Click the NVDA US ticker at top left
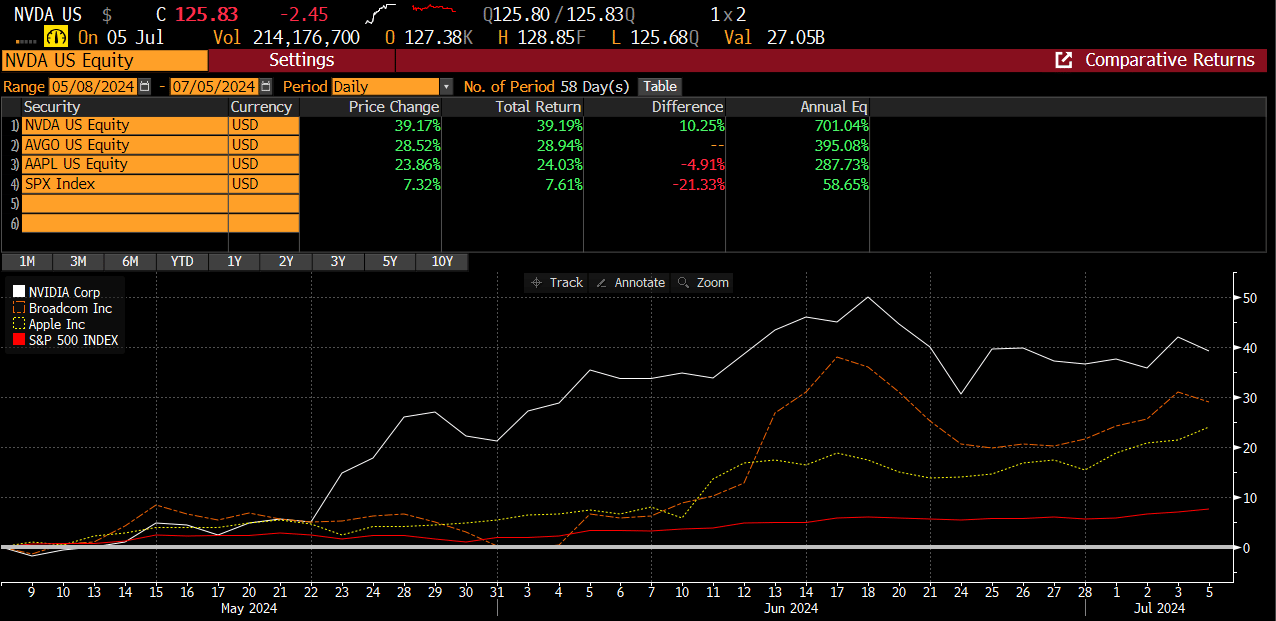The height and width of the screenshot is (621, 1276). [x=47, y=15]
